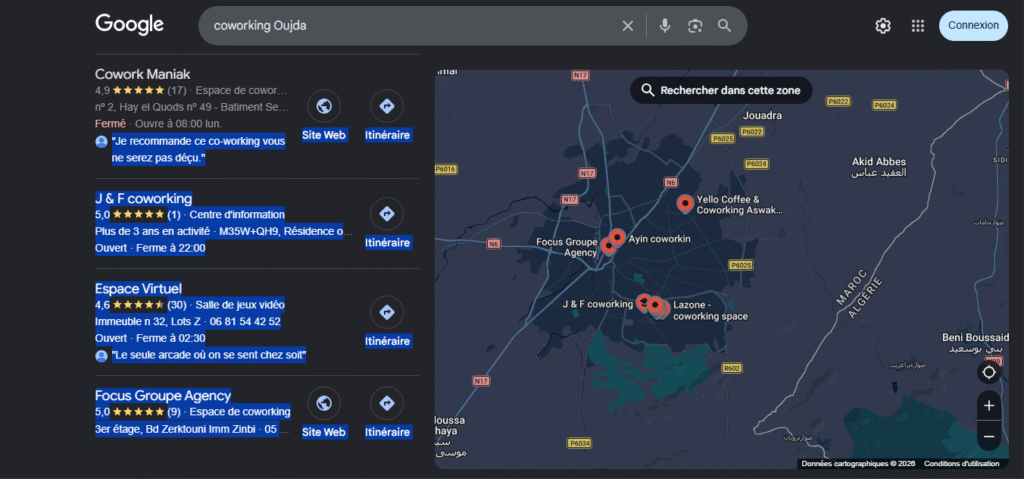Screen dimensions: 1024x479
Task: Open Focus Groupe Agency website globe icon
Action: (x=324, y=403)
